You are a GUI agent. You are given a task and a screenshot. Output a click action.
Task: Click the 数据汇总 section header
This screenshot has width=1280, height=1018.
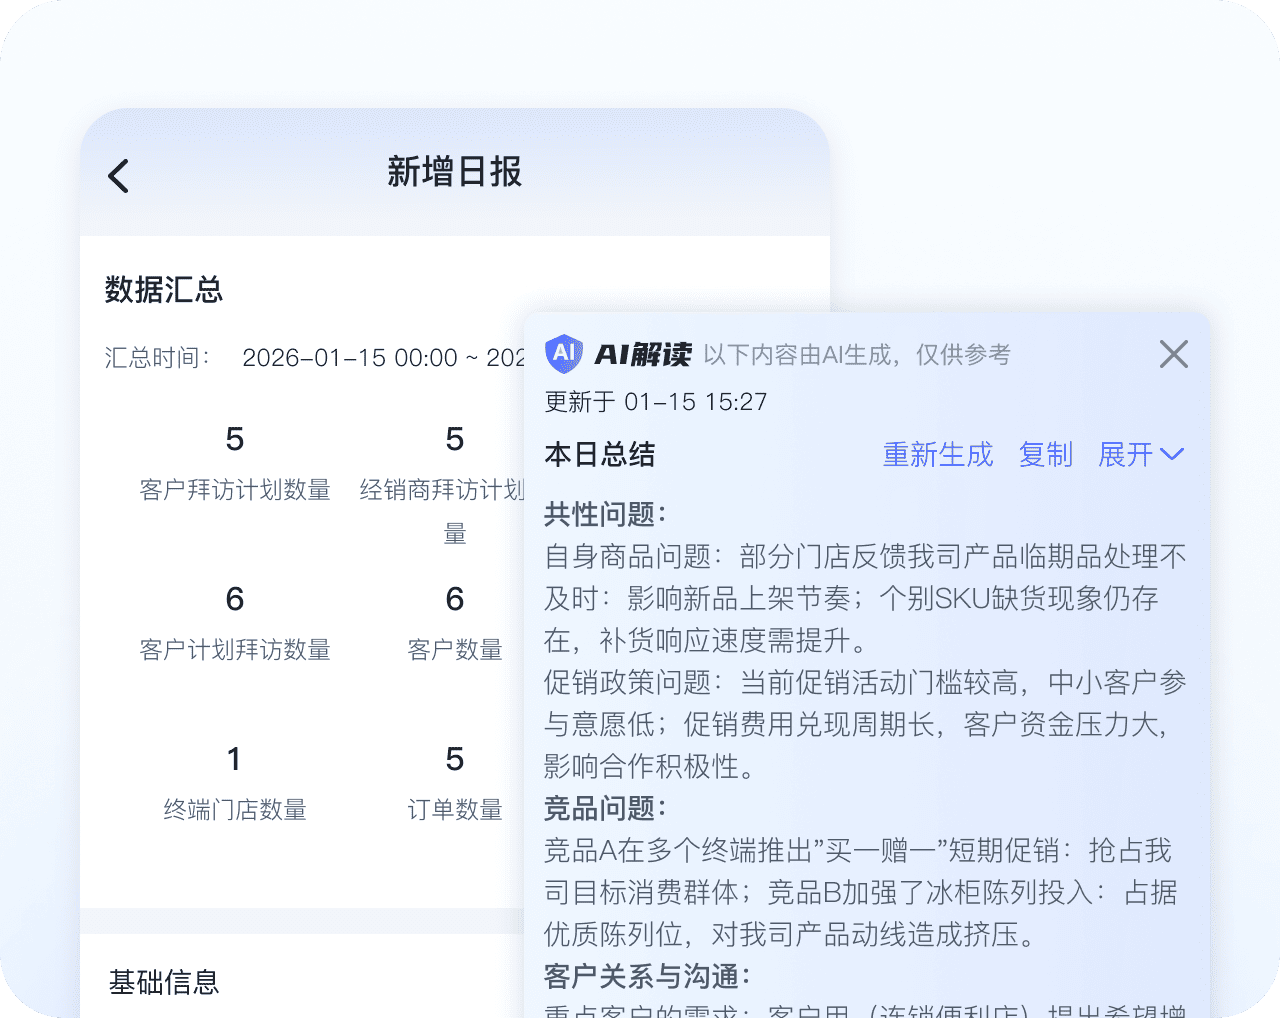[x=164, y=290]
